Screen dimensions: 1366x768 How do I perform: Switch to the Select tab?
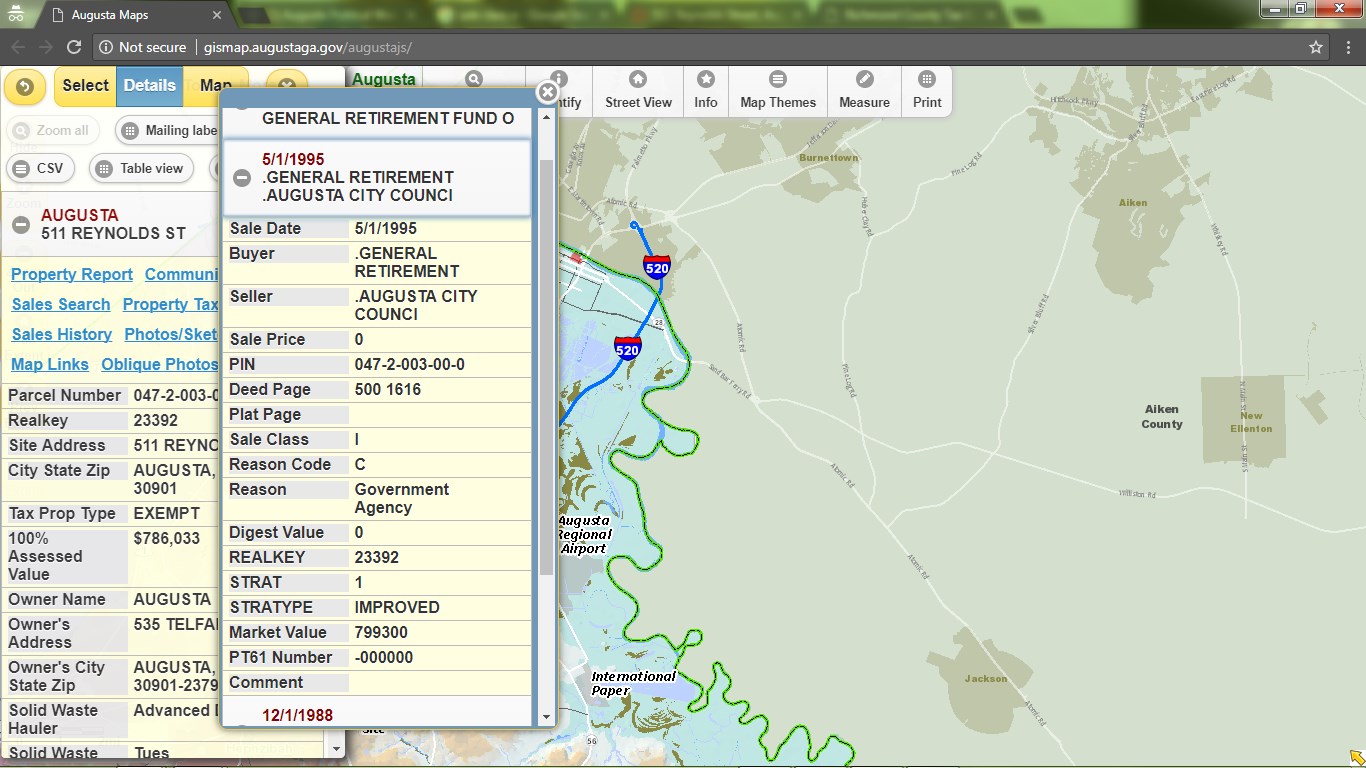pyautogui.click(x=85, y=86)
